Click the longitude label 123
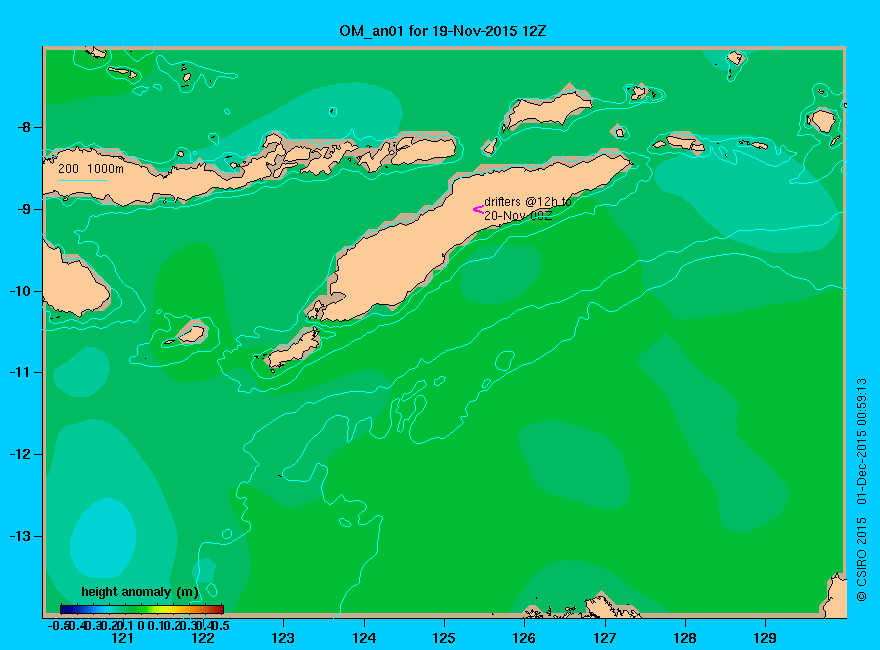The width and height of the screenshot is (880, 650). click(x=283, y=638)
